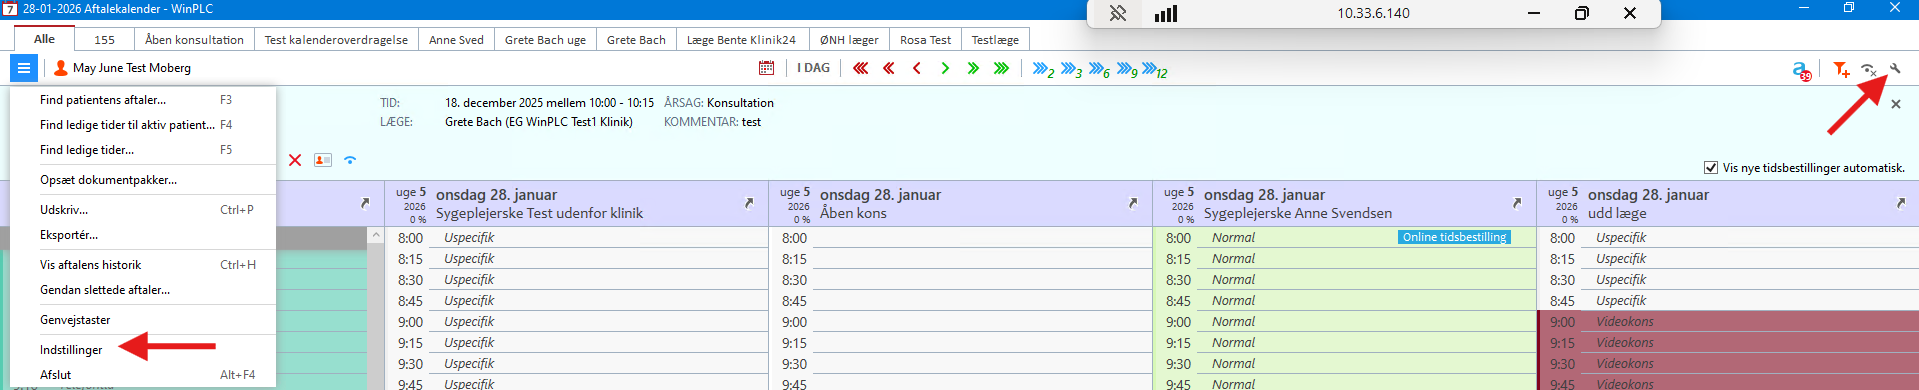Open the ØNH læger tab
Viewport: 1919px width, 390px height.
point(849,40)
